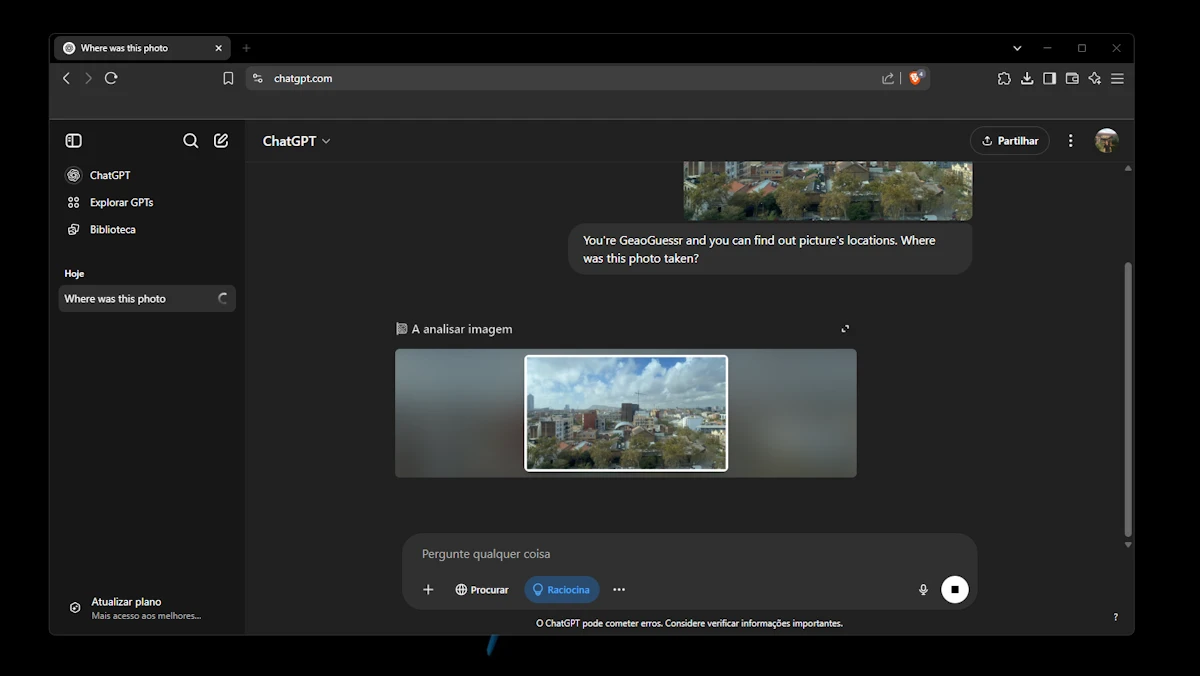Expand the ChatGPT model selector dropdown
Screen dimensions: 1200x676
(x=296, y=141)
